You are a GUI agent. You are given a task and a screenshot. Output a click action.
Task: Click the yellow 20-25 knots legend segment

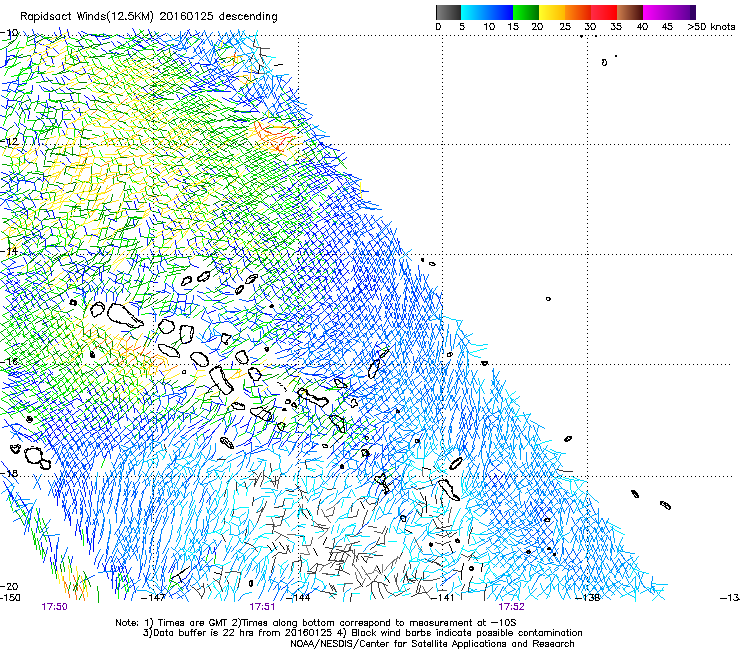click(x=552, y=12)
